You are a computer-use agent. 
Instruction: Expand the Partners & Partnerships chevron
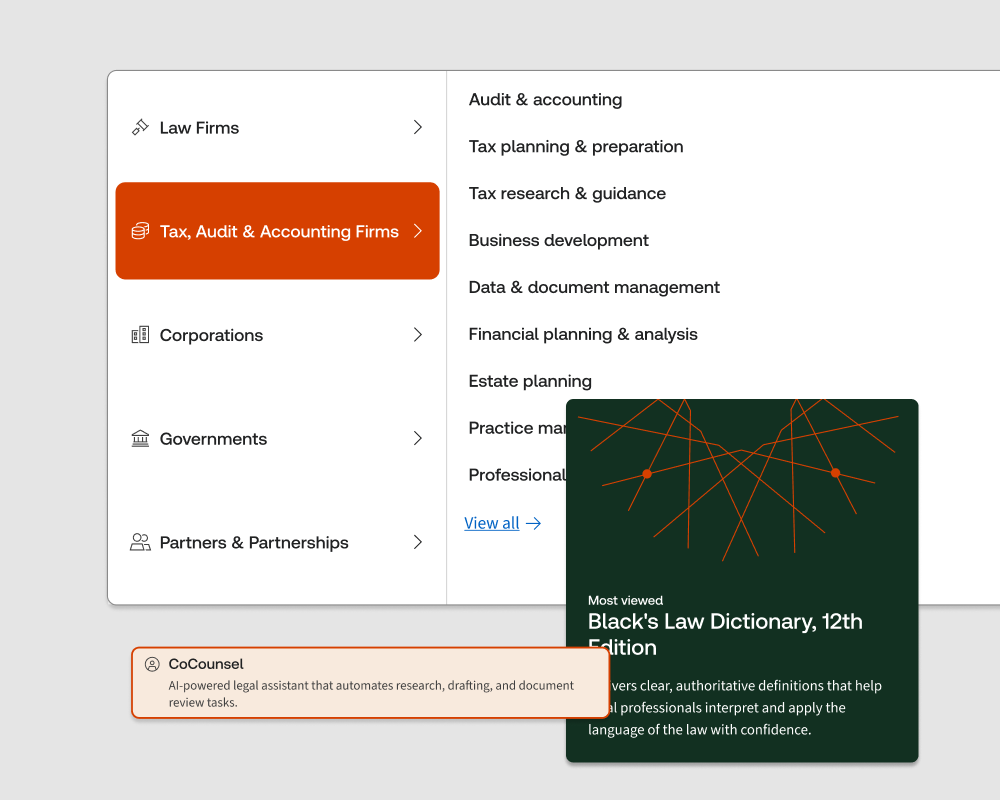coord(418,542)
